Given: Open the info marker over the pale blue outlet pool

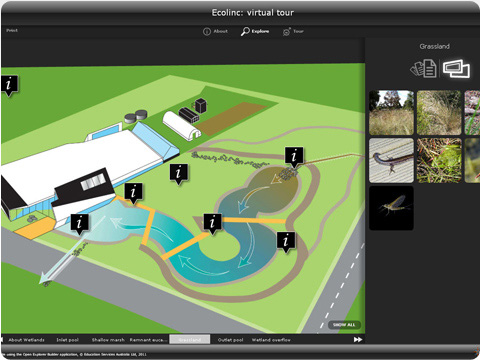Looking at the screenshot, I should 79,224.
